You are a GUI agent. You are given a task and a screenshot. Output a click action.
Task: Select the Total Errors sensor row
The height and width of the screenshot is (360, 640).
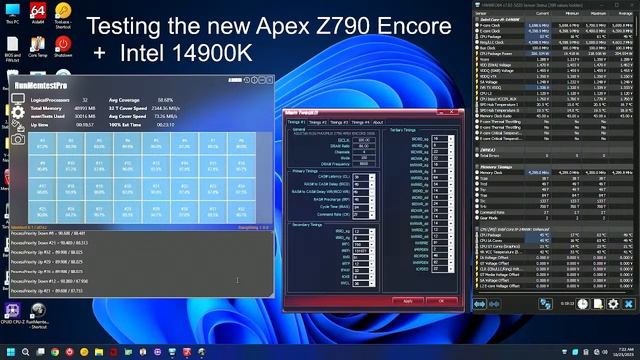click(x=554, y=156)
